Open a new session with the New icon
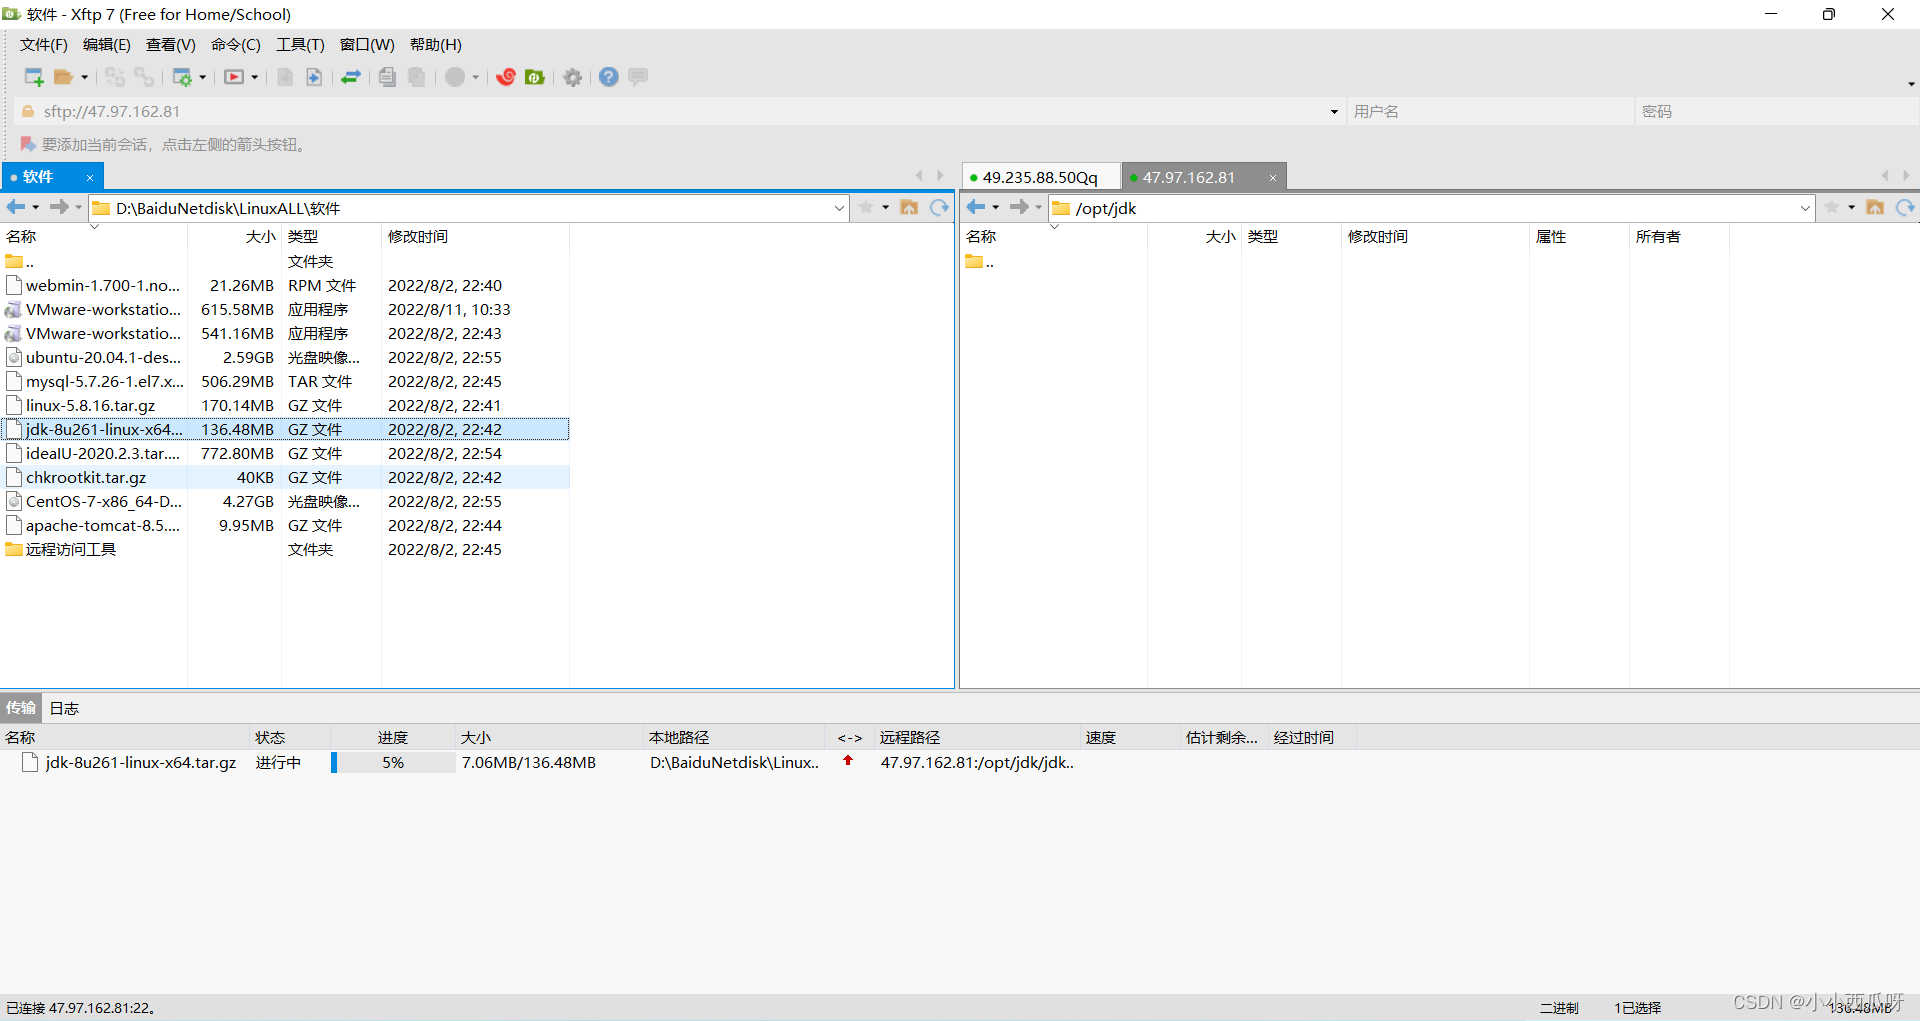 pos(33,77)
